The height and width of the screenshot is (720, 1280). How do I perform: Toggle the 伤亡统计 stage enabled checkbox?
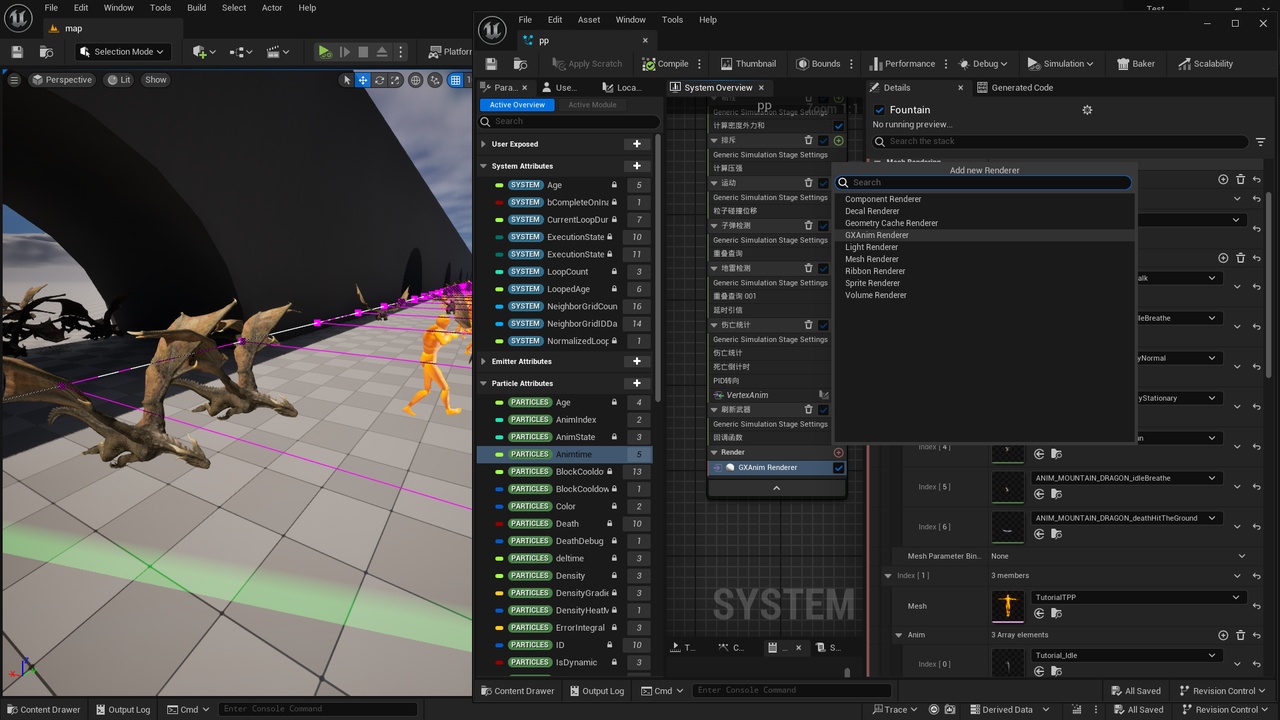click(x=823, y=325)
